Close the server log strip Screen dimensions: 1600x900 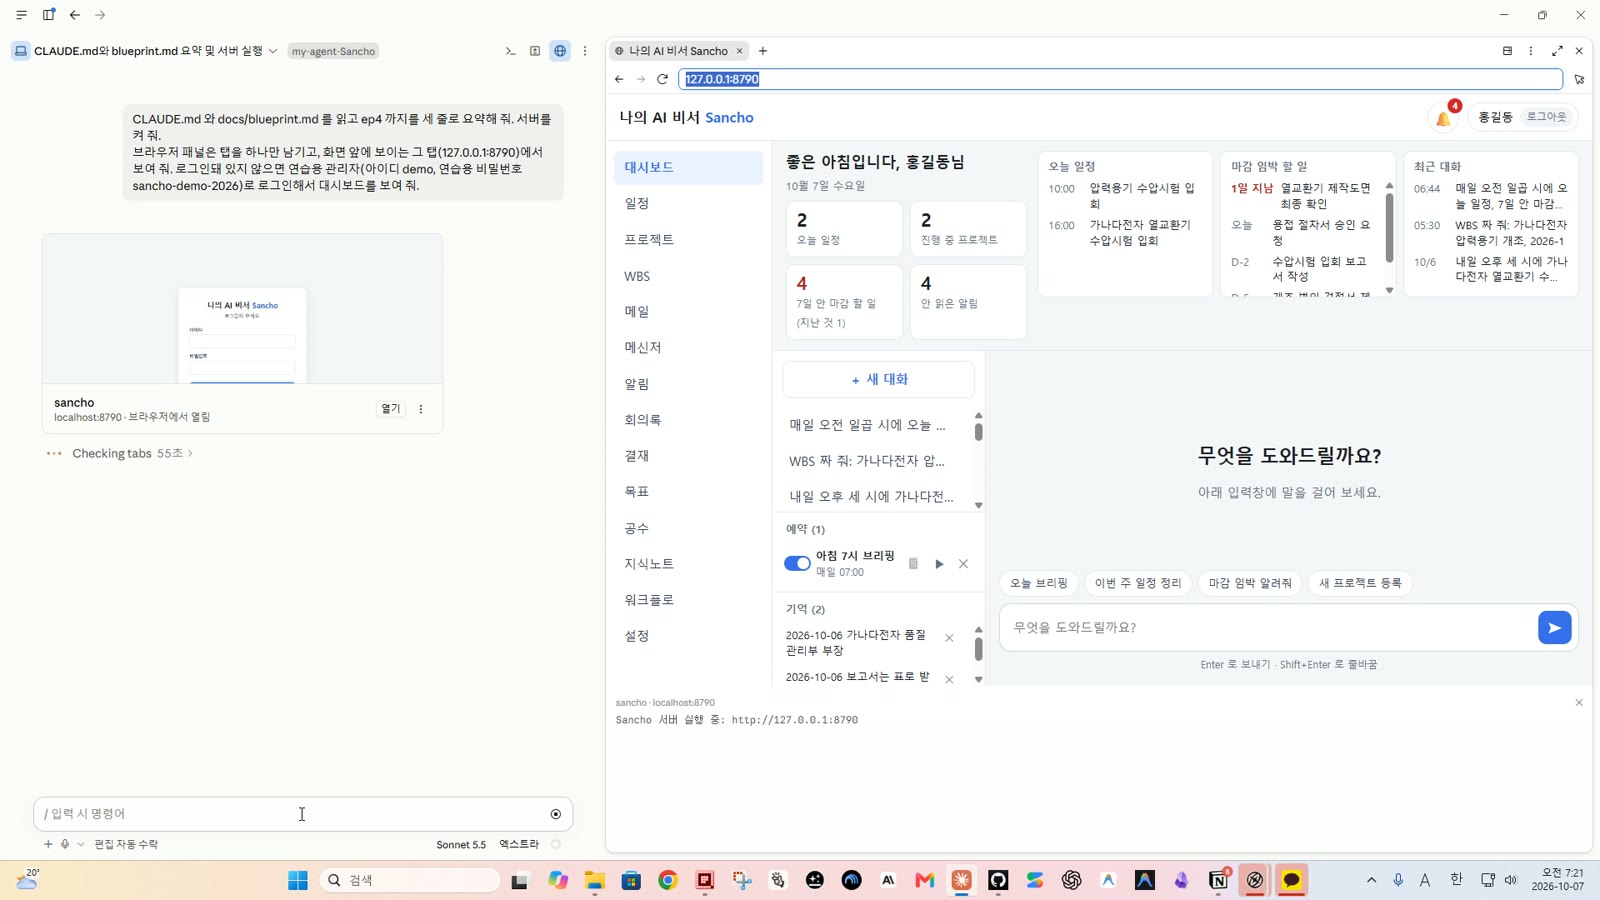coord(1579,703)
